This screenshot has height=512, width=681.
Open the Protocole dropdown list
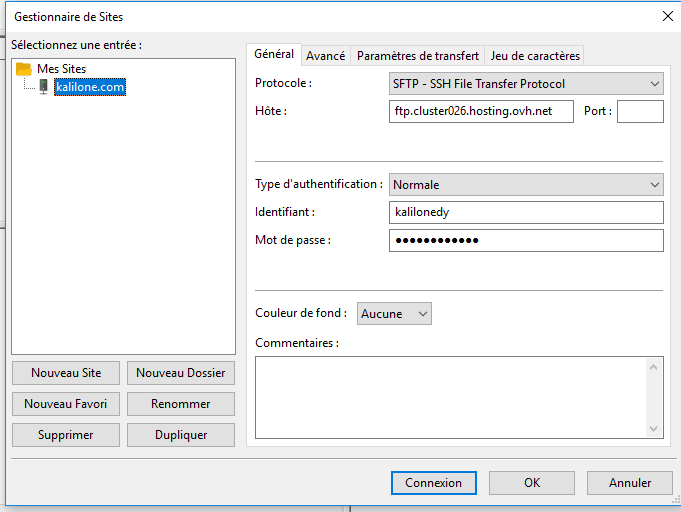pyautogui.click(x=525, y=84)
